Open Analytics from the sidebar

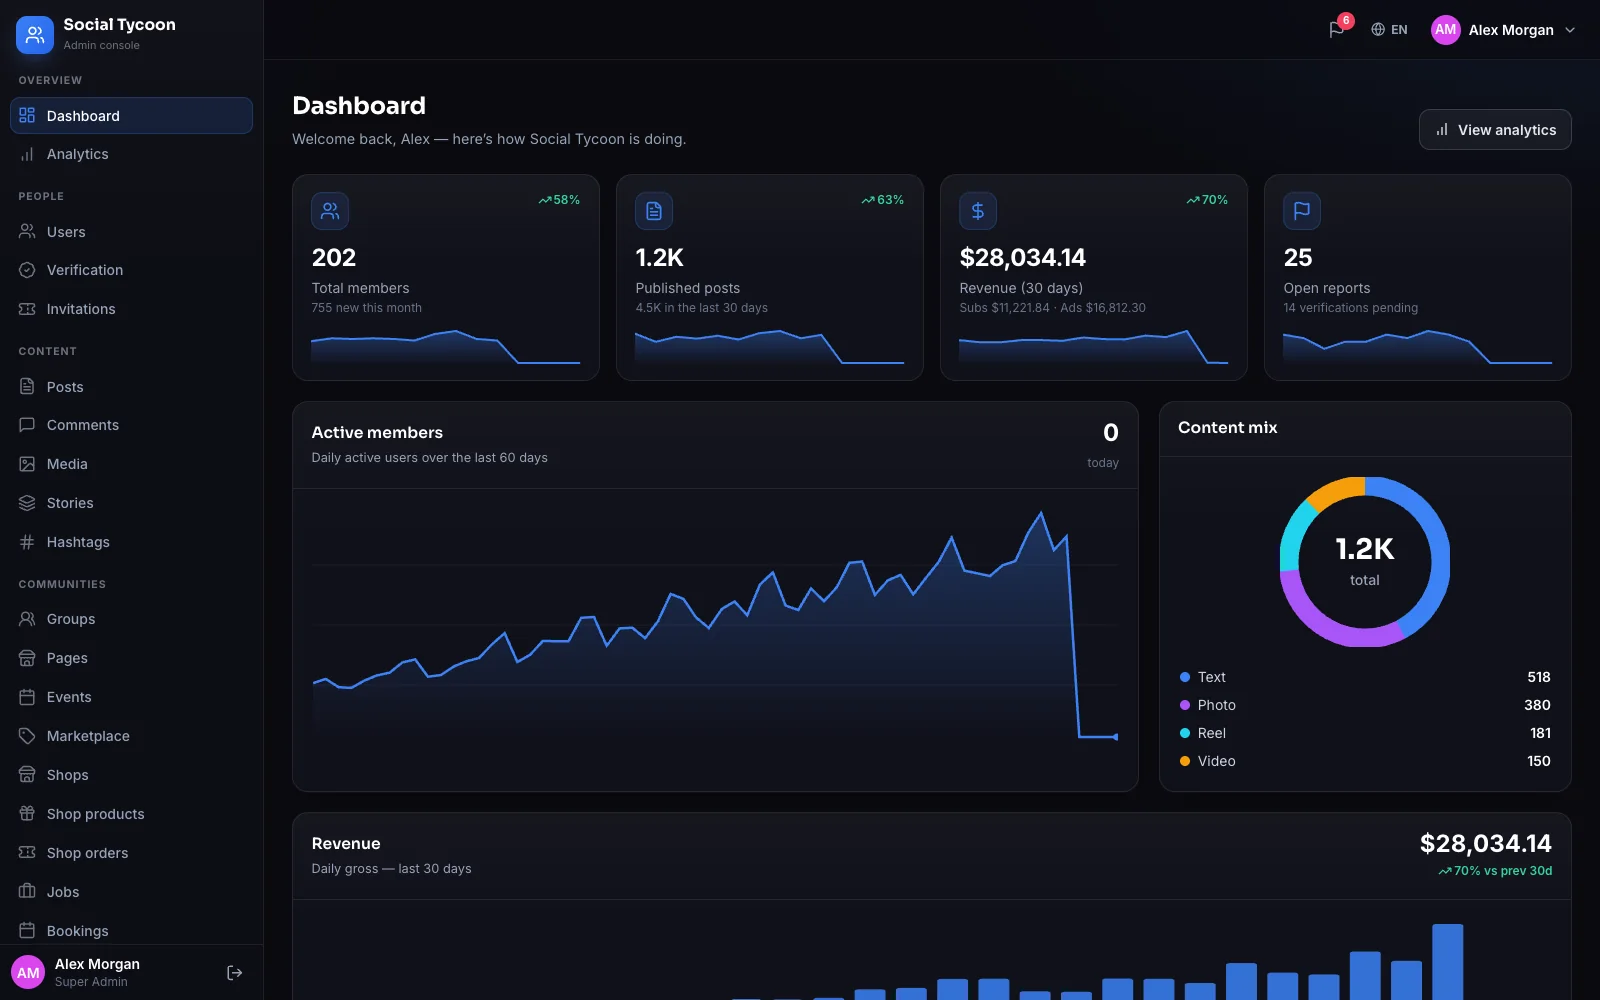pyautogui.click(x=131, y=154)
